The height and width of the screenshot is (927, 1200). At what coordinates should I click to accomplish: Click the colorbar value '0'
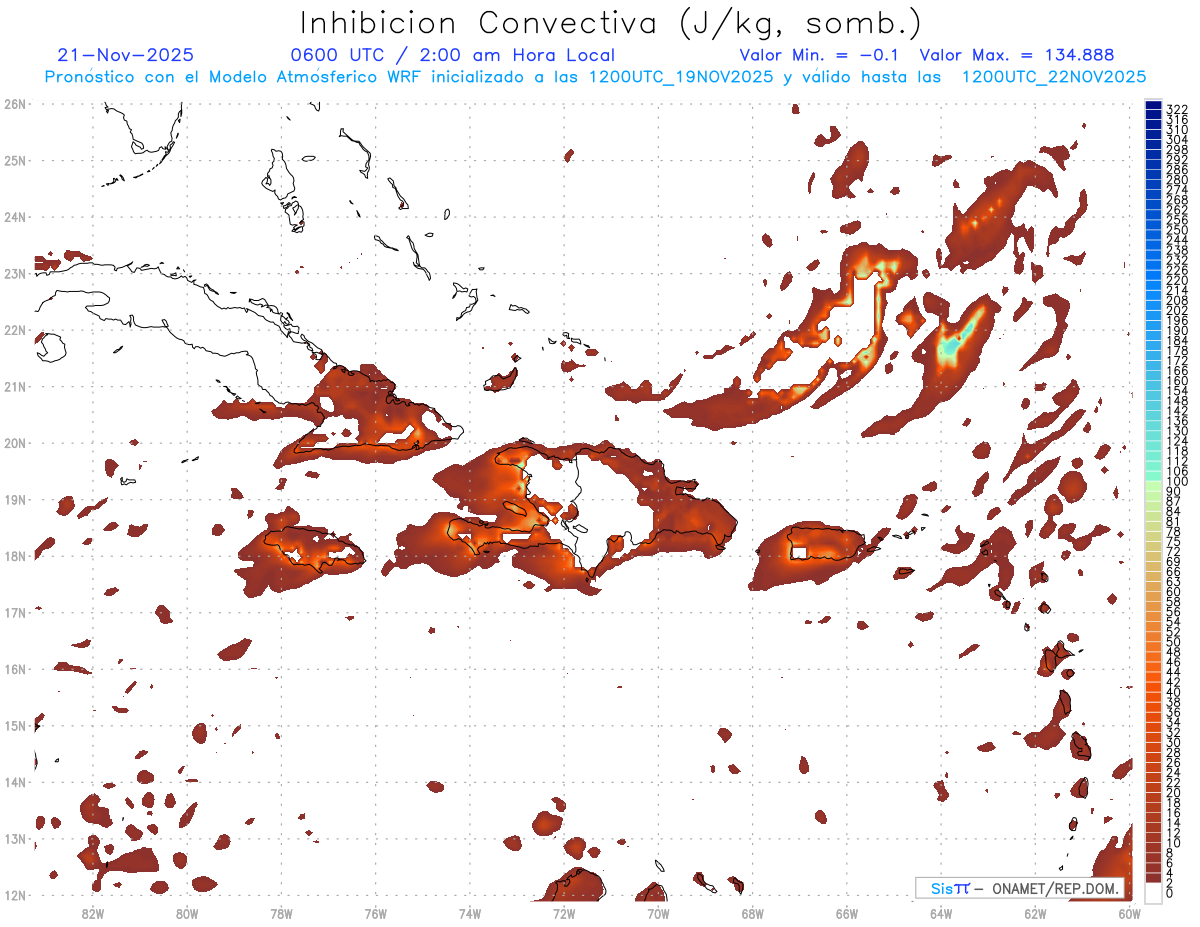tap(1170, 893)
